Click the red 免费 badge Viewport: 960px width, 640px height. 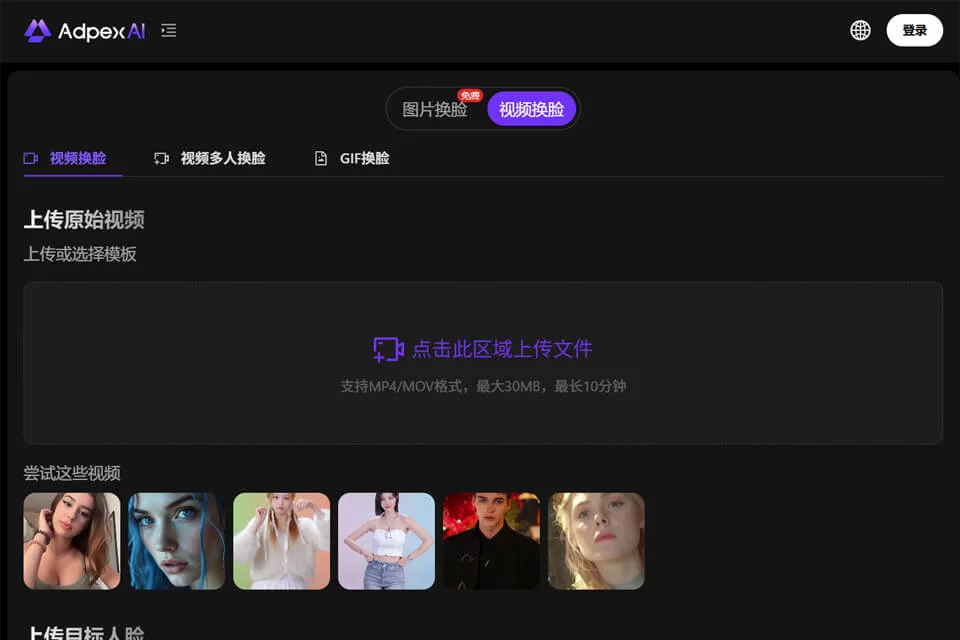tap(470, 96)
